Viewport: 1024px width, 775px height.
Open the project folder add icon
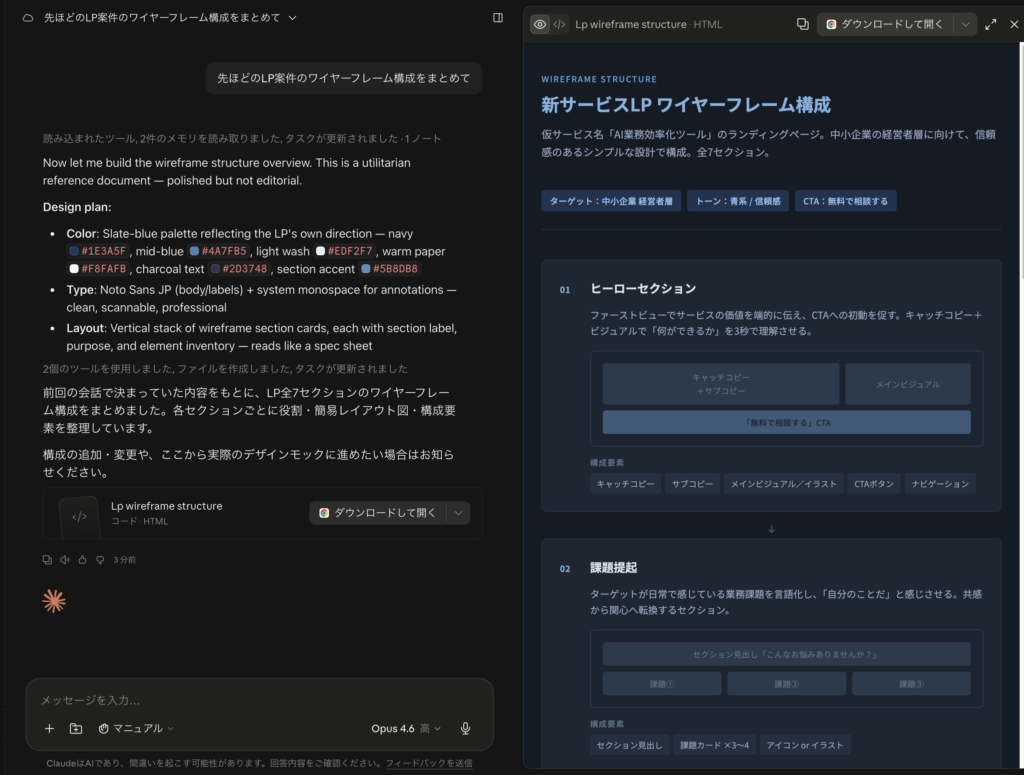[x=76, y=728]
